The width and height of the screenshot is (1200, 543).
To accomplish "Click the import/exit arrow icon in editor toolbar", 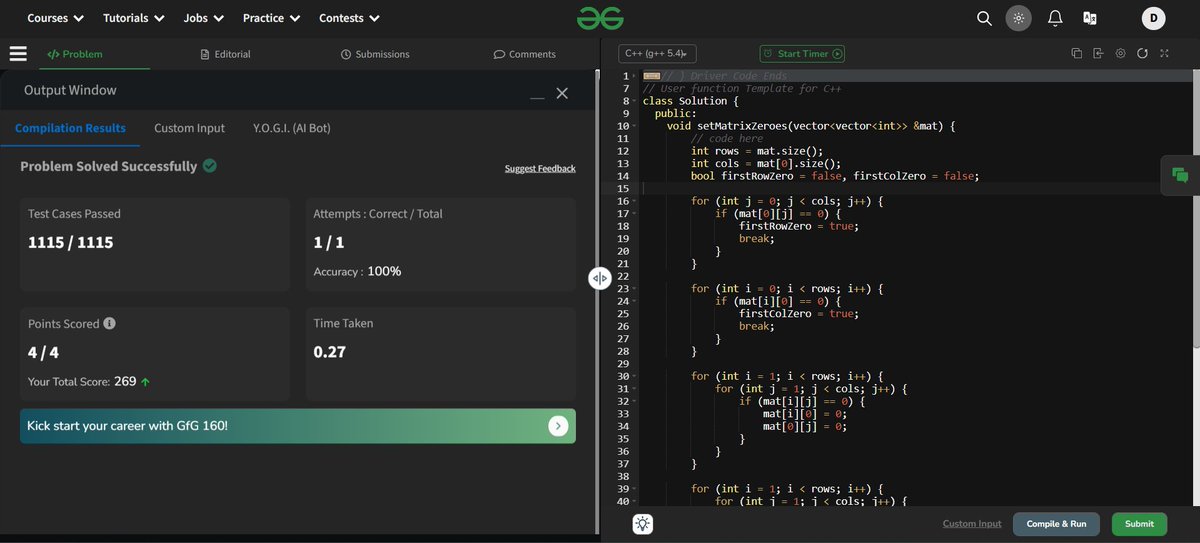I will (1098, 54).
